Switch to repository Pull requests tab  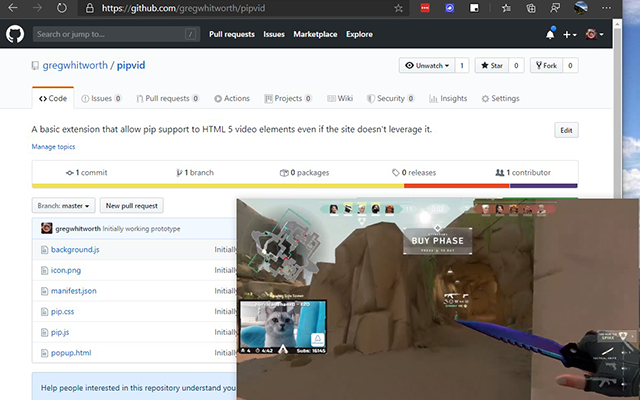[x=167, y=98]
